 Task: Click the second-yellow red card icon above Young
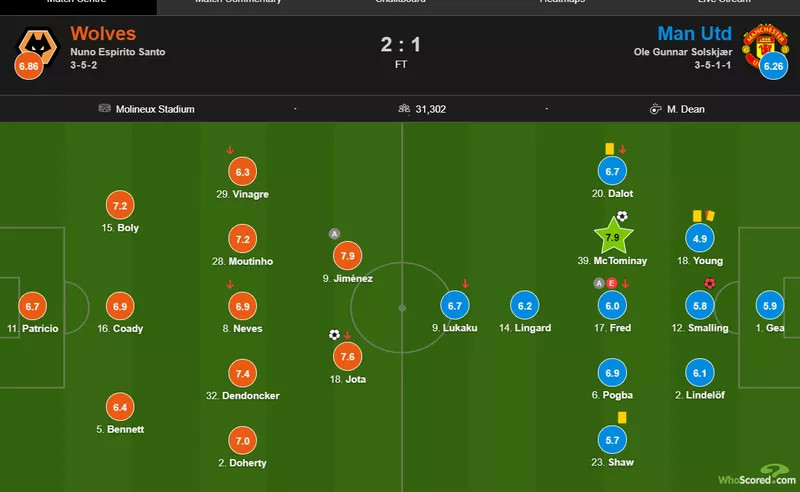click(x=710, y=215)
